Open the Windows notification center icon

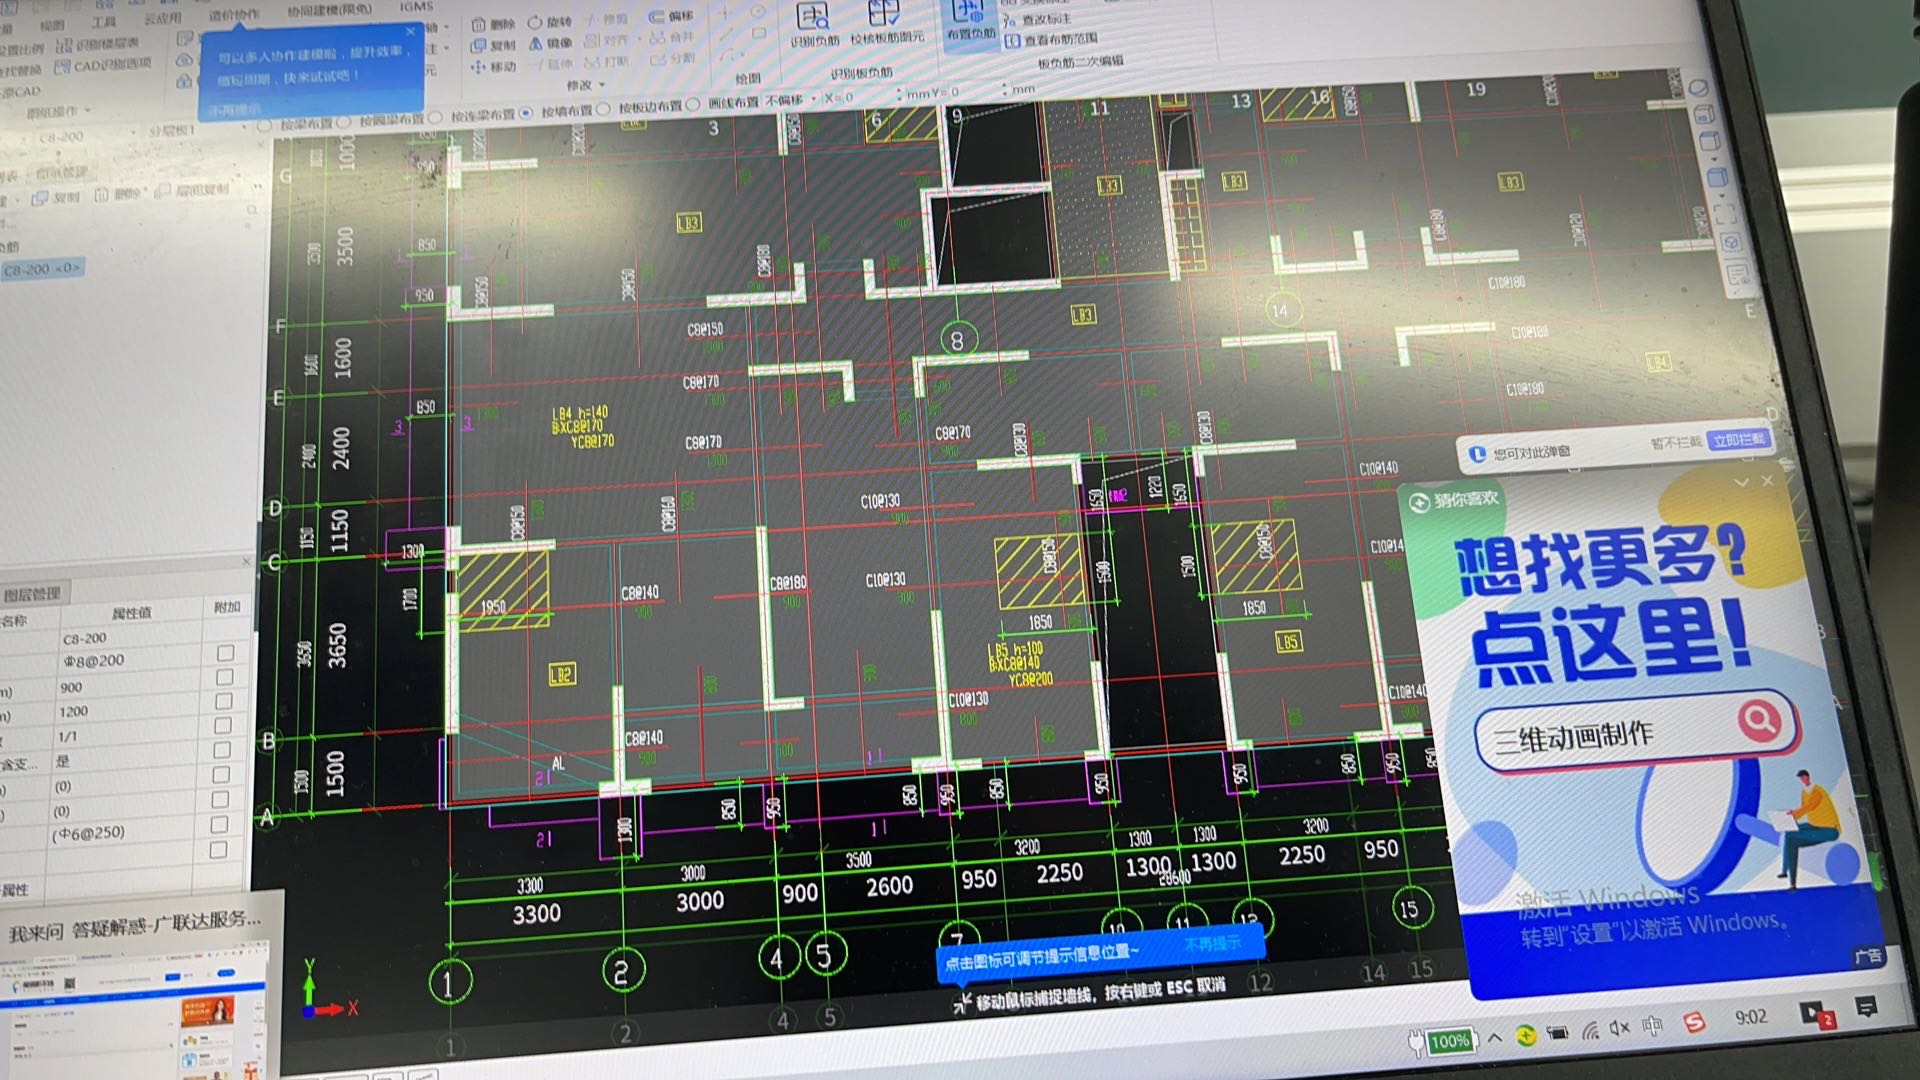coord(1866,1008)
